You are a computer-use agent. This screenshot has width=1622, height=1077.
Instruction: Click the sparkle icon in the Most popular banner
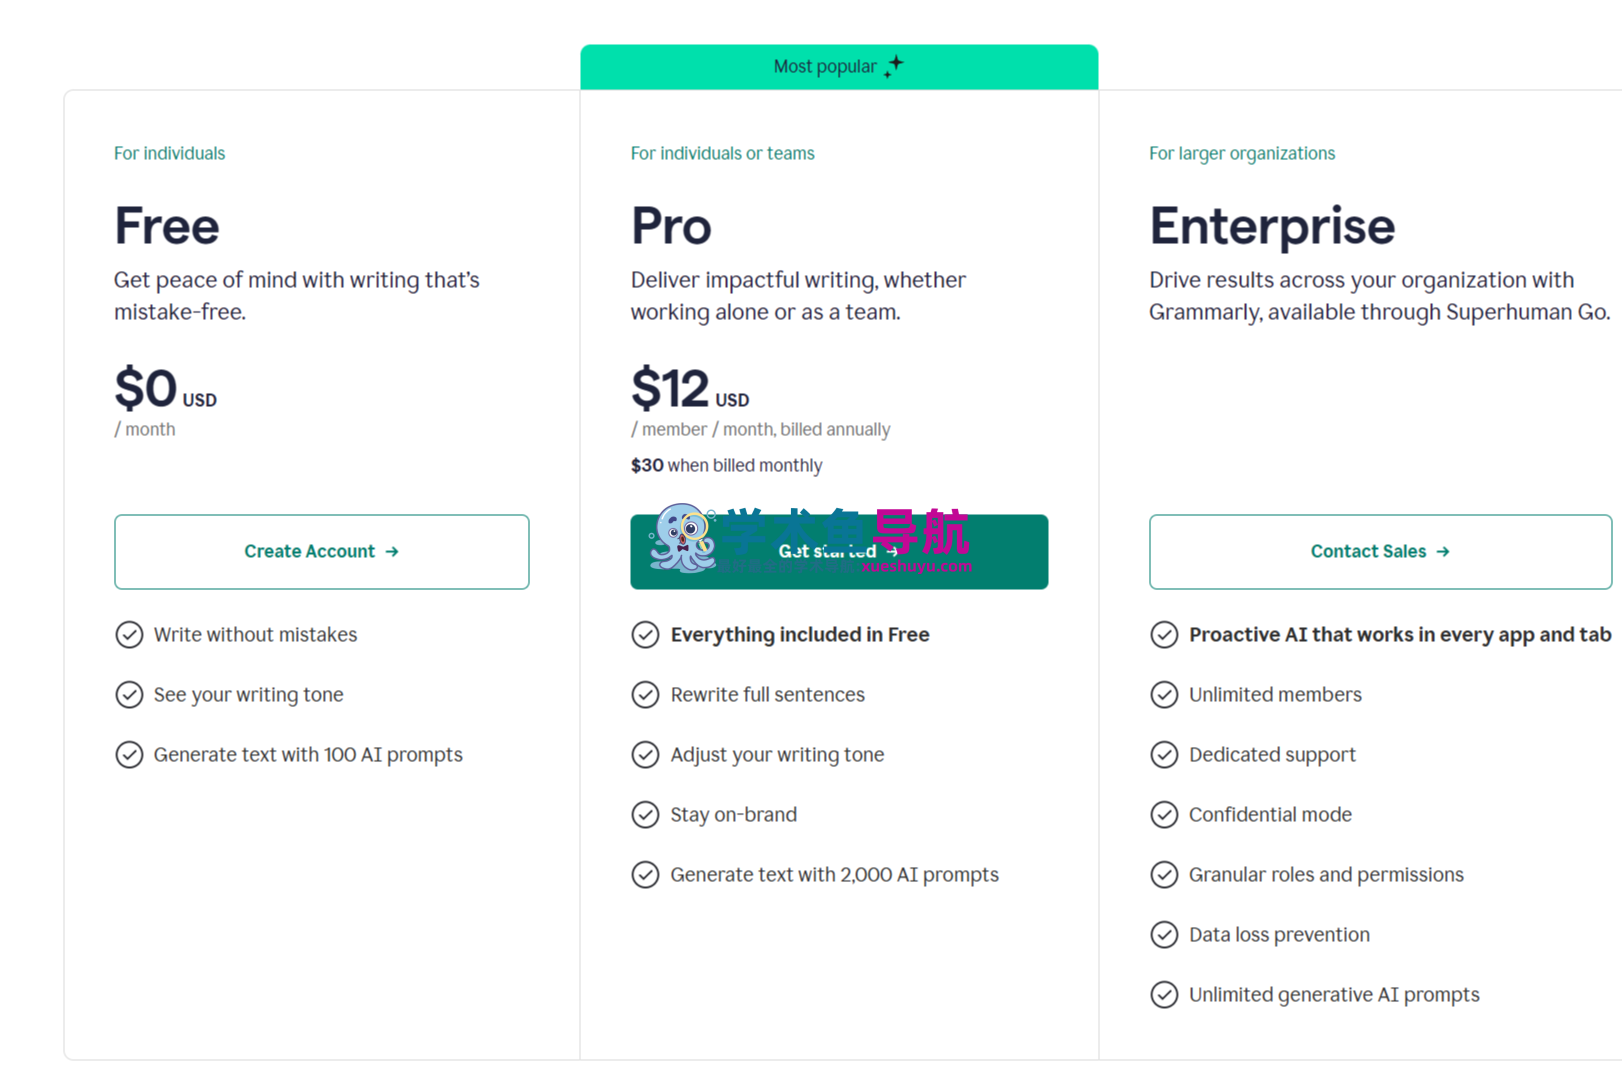(893, 65)
